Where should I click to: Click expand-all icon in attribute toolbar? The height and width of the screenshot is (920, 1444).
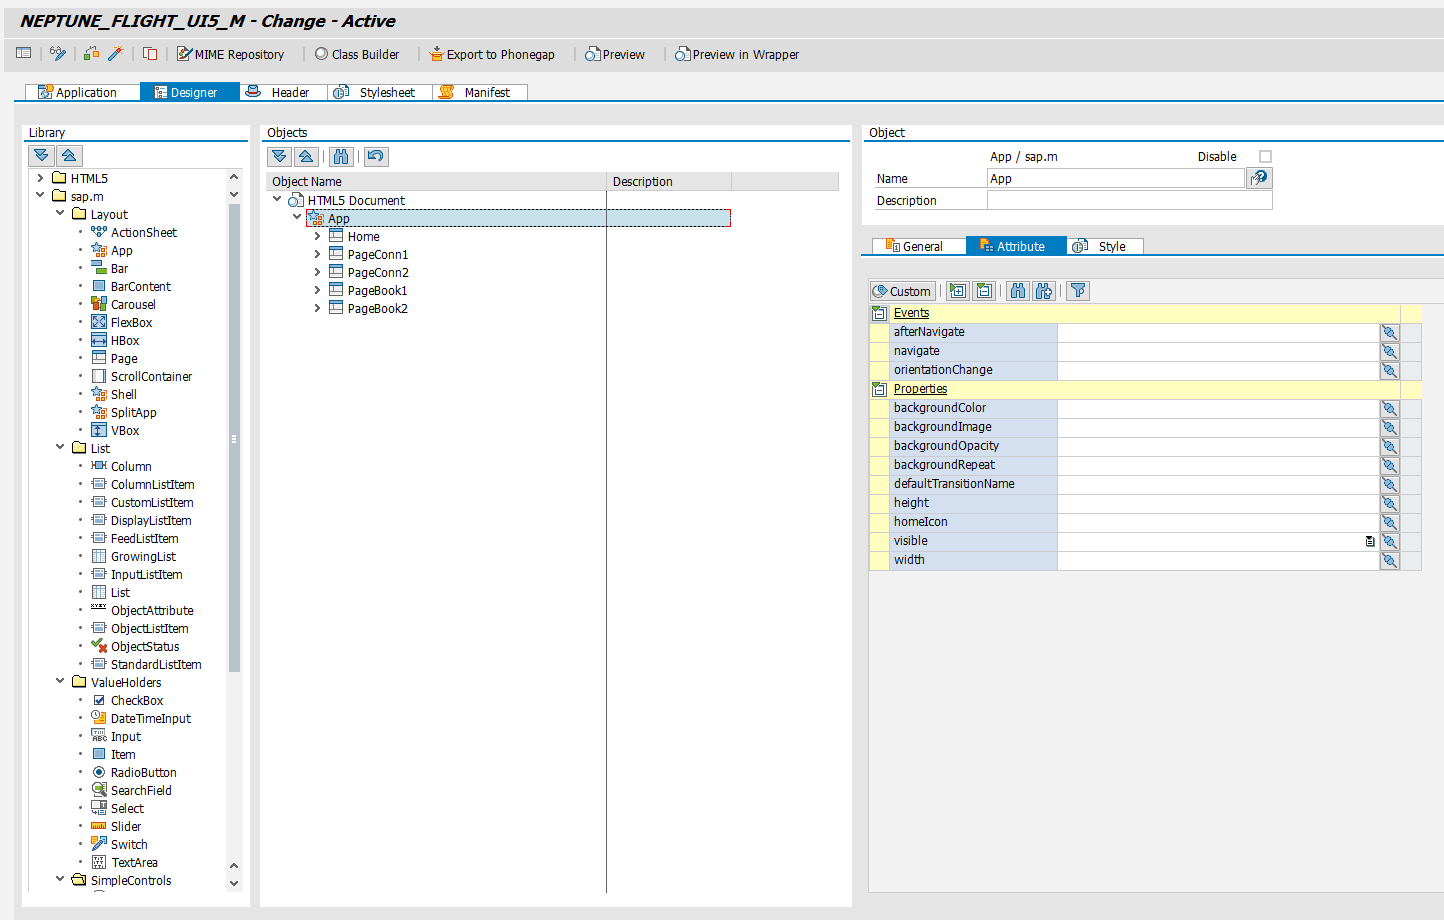click(x=958, y=291)
